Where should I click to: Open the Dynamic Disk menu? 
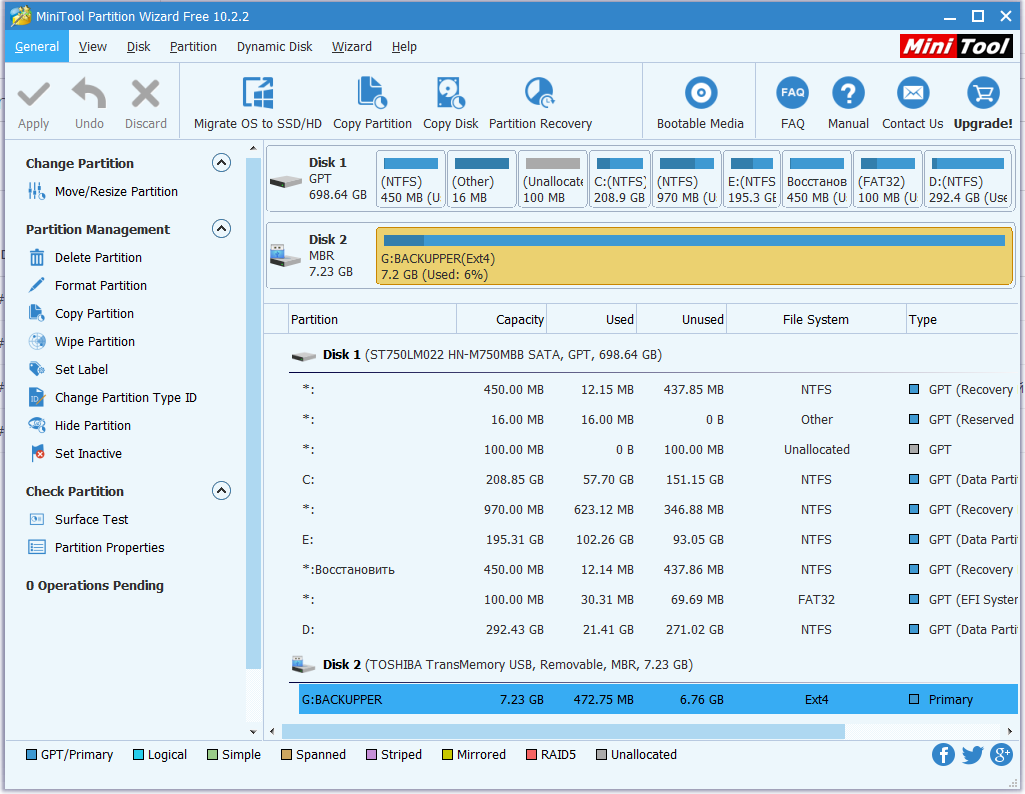(274, 47)
